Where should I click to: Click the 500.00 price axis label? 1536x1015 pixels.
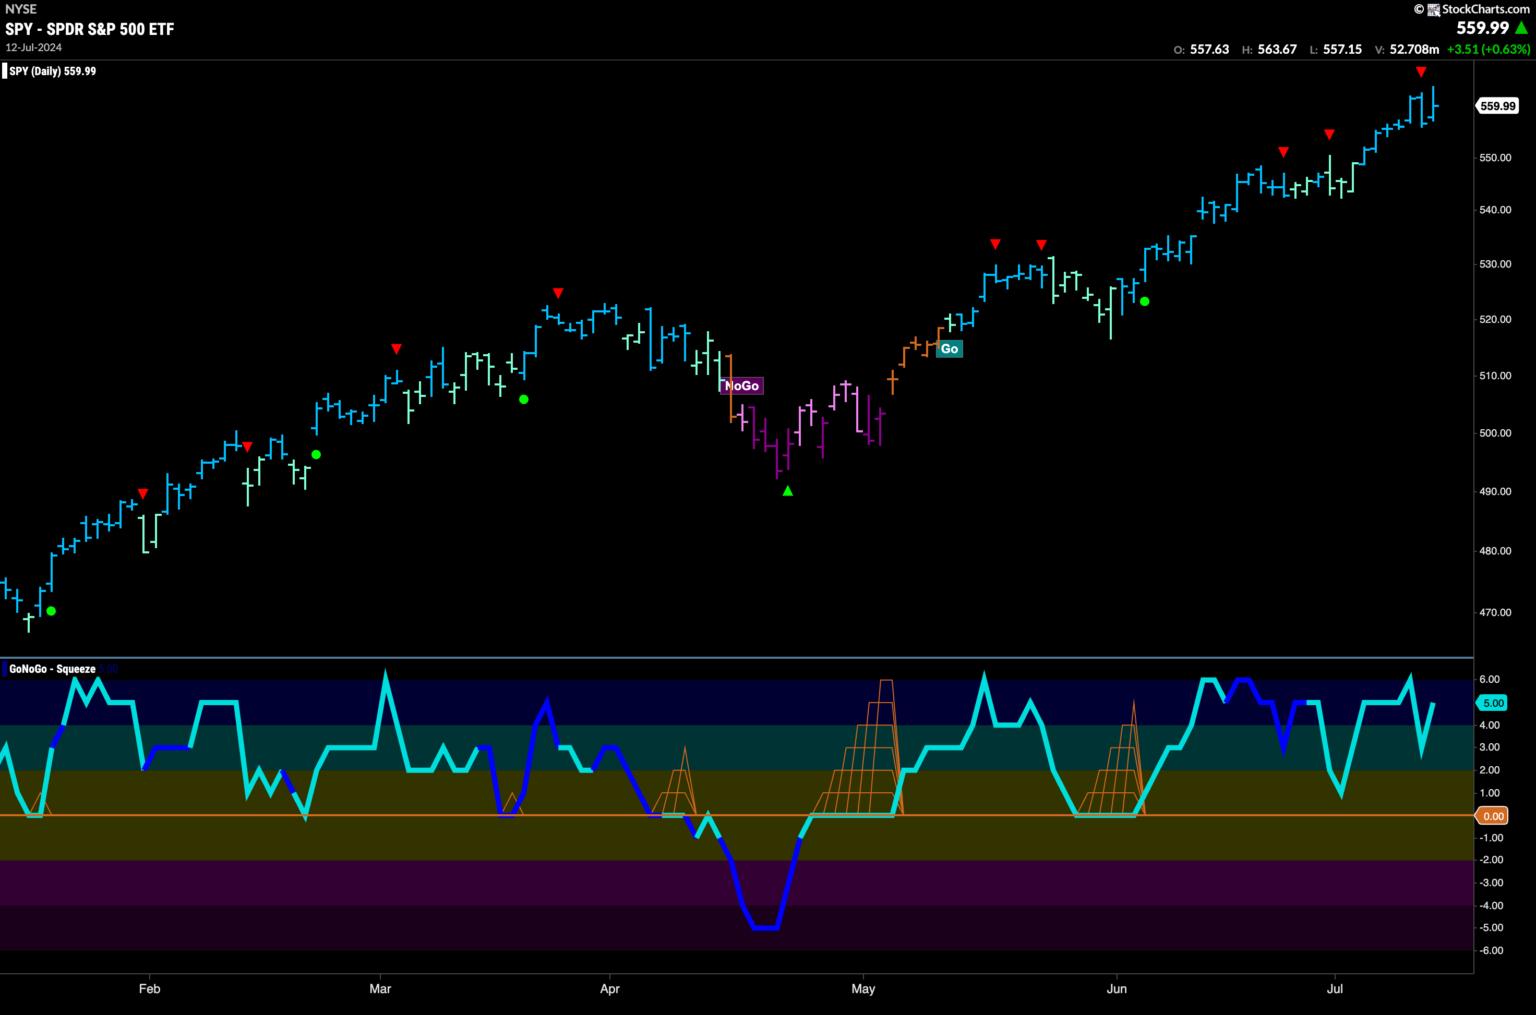pos(1495,434)
